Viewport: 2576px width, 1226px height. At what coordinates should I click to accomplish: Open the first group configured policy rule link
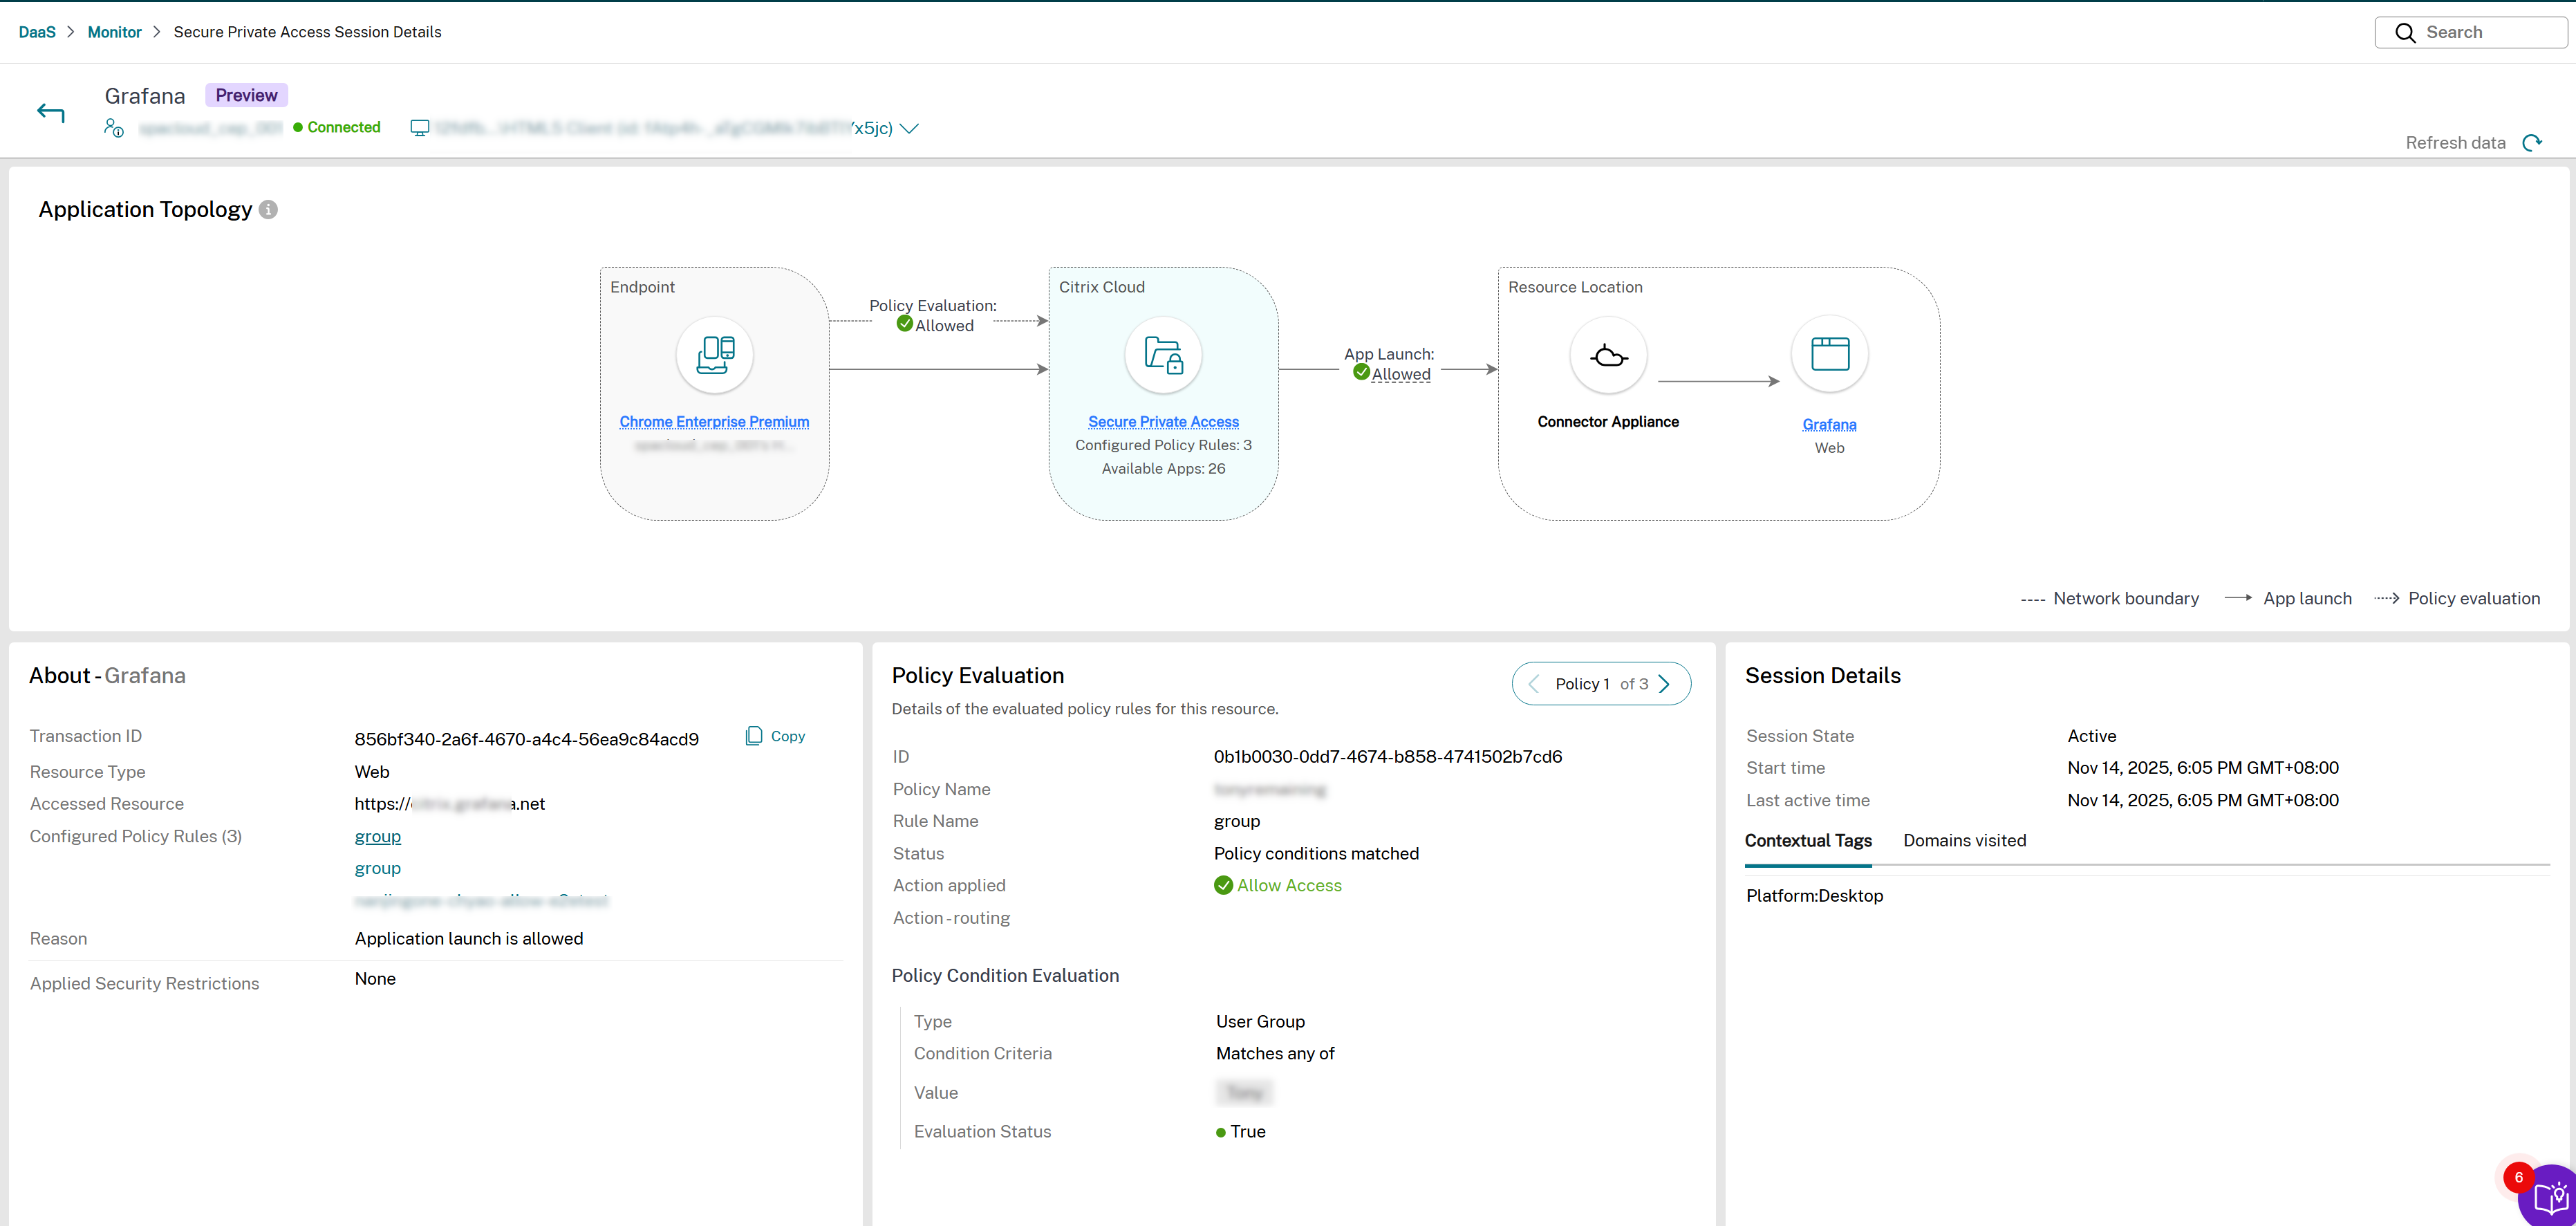pyautogui.click(x=377, y=836)
